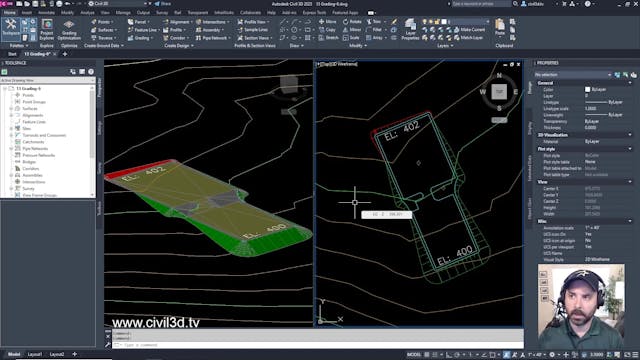
Task: Click the keyword search field in title bar
Action: coord(481,4)
